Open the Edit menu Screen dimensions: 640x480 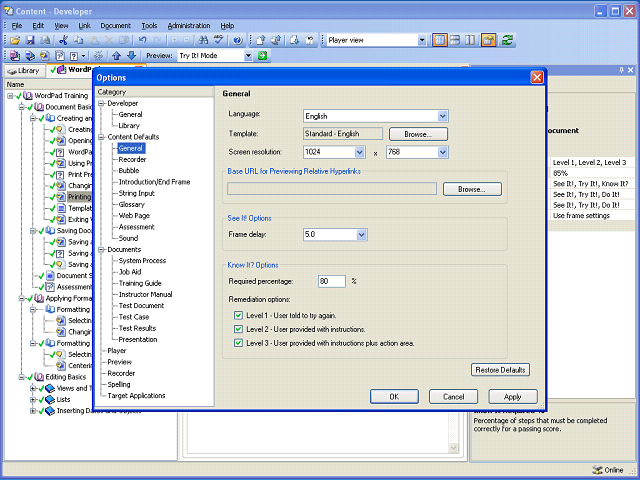click(x=38, y=26)
